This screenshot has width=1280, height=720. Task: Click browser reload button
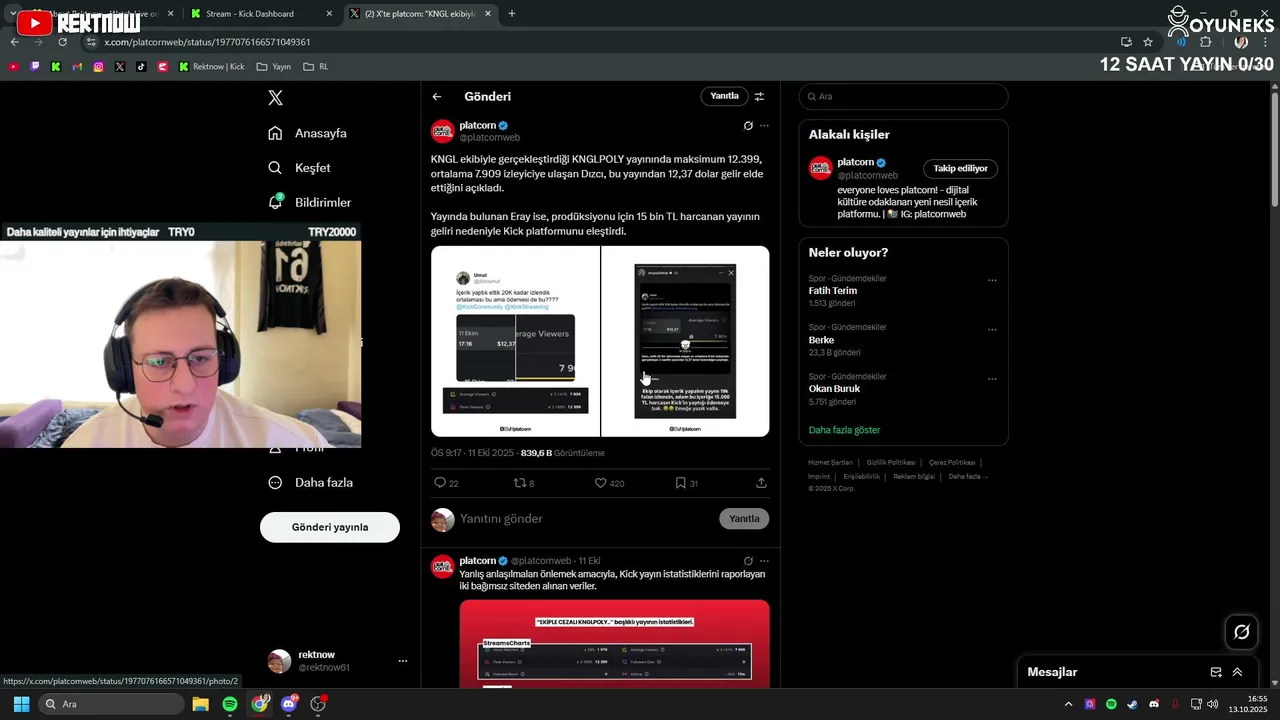[62, 42]
